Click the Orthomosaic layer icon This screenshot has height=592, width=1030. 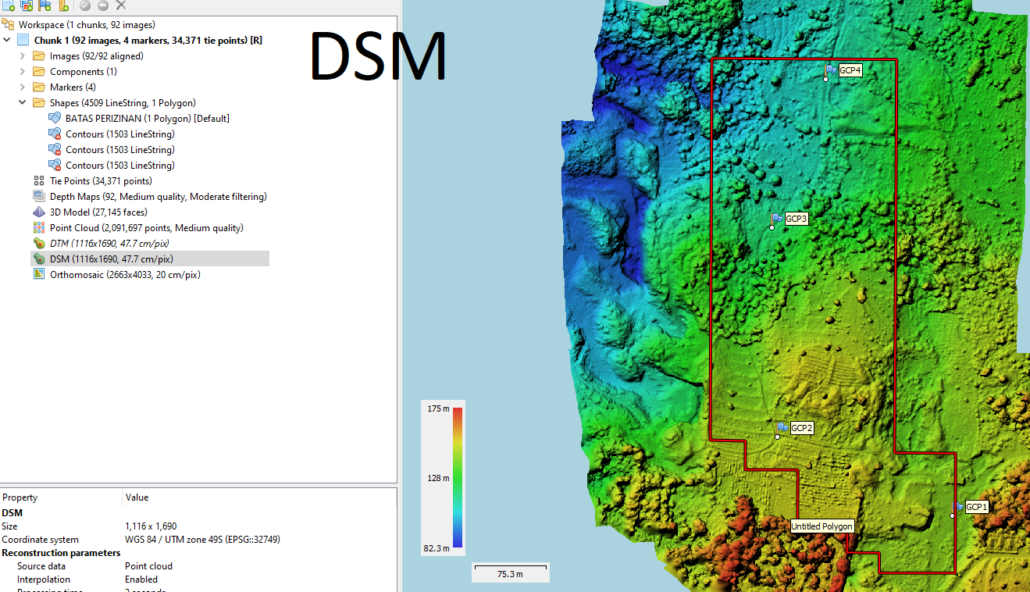39,274
